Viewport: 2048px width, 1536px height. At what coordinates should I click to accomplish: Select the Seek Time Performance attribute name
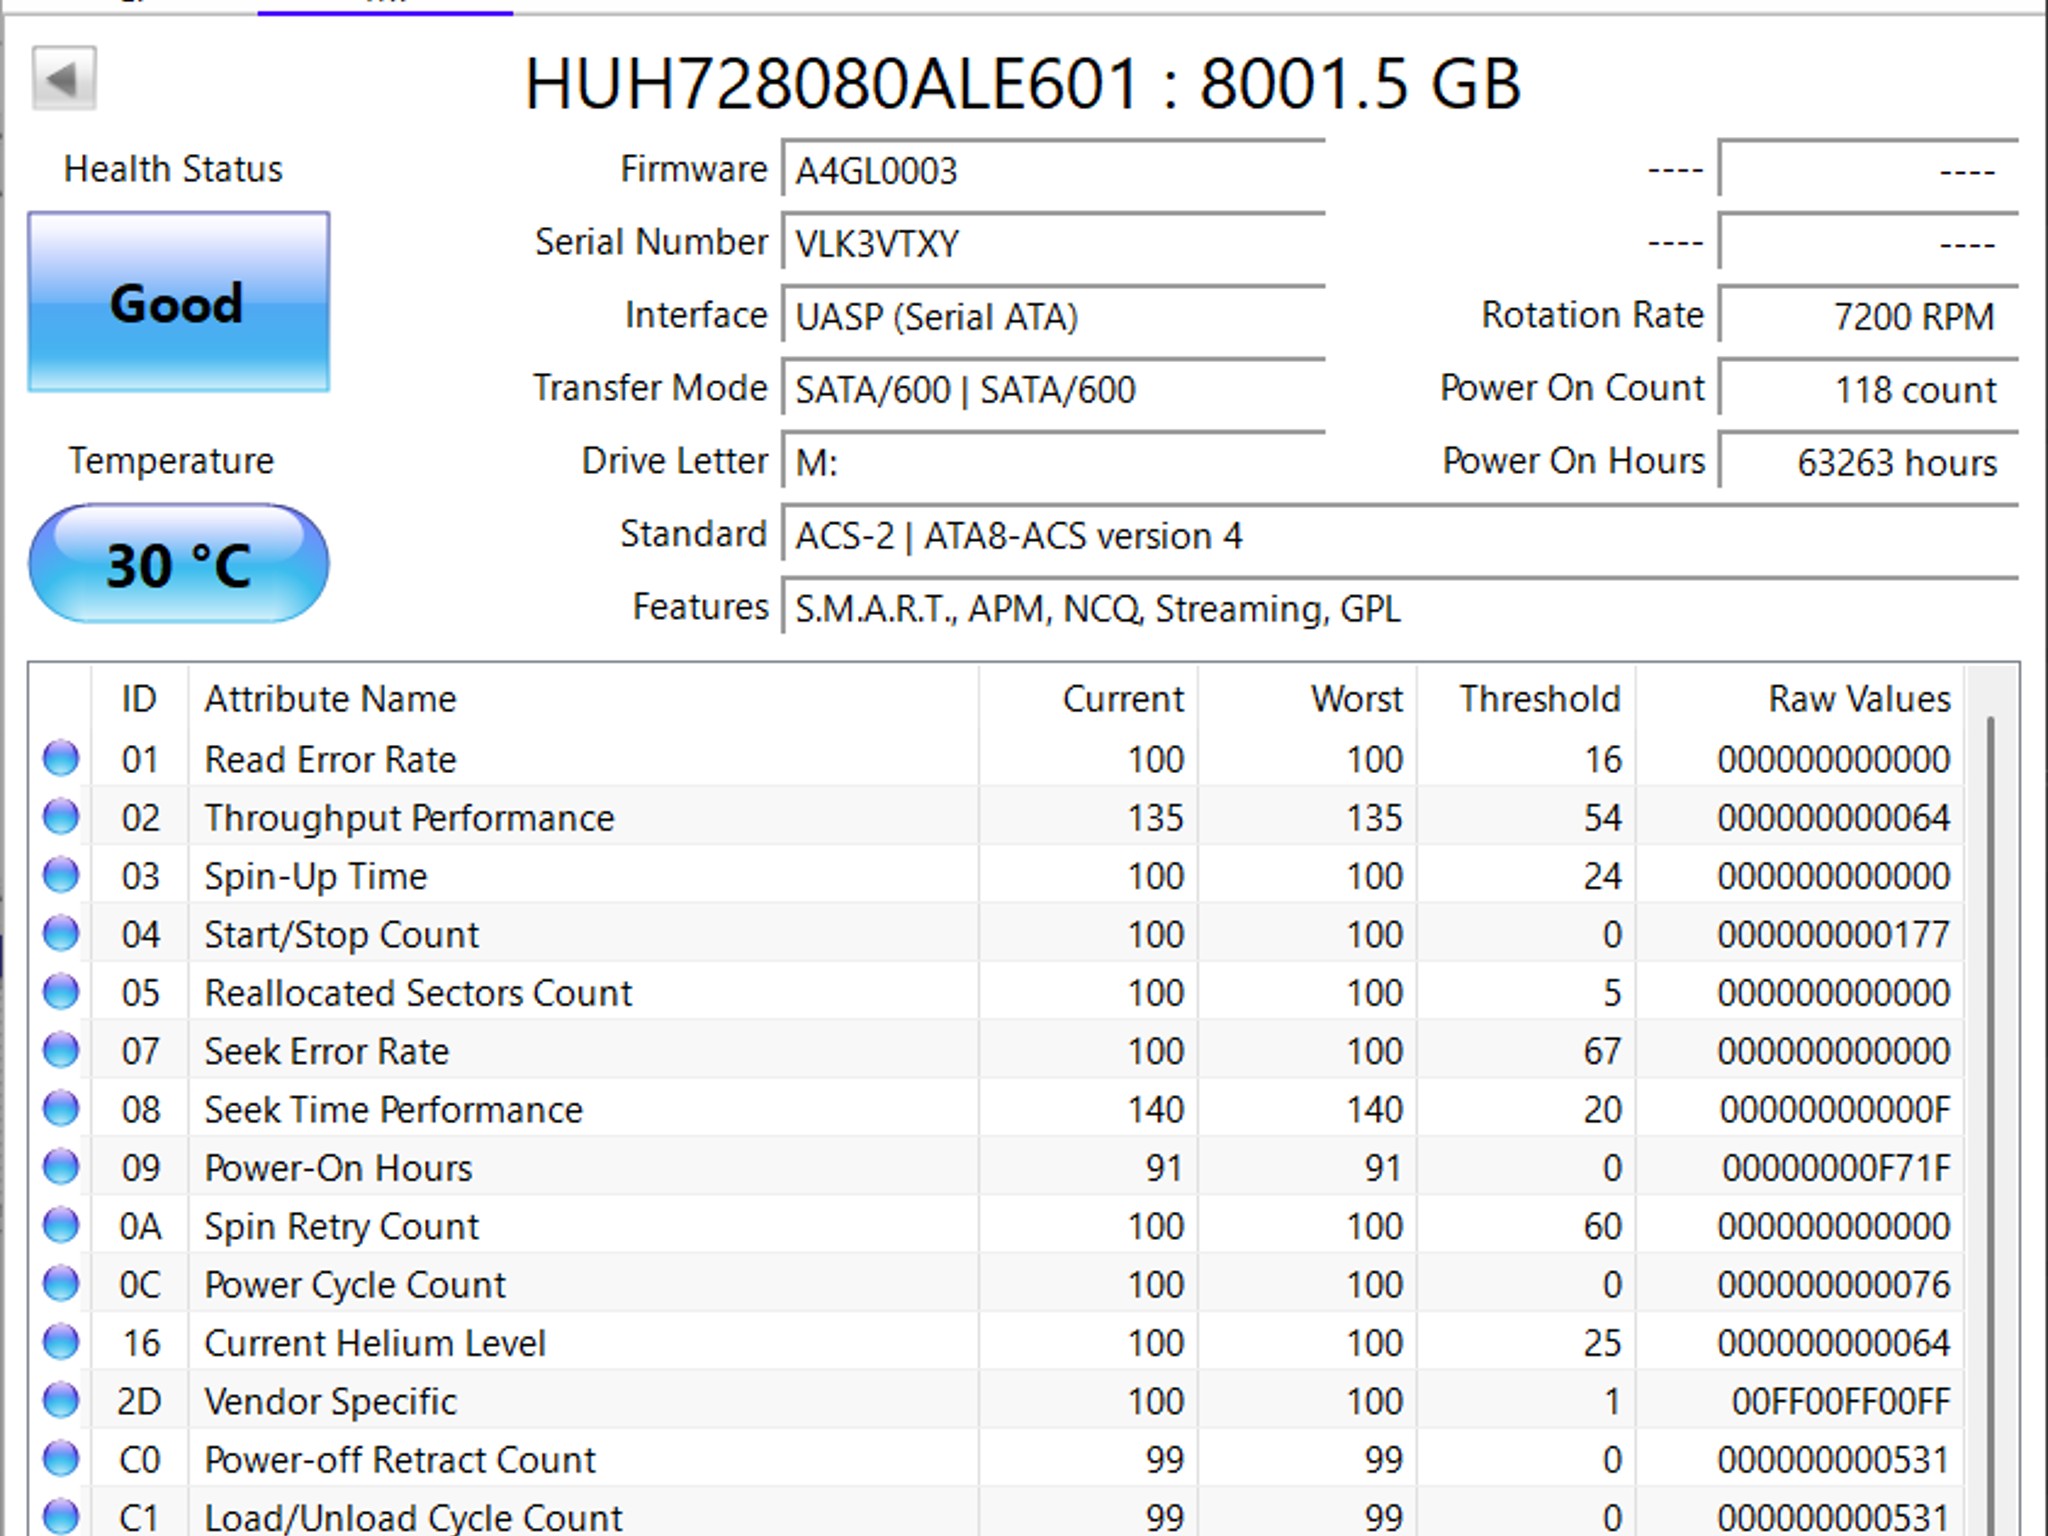tap(393, 1110)
